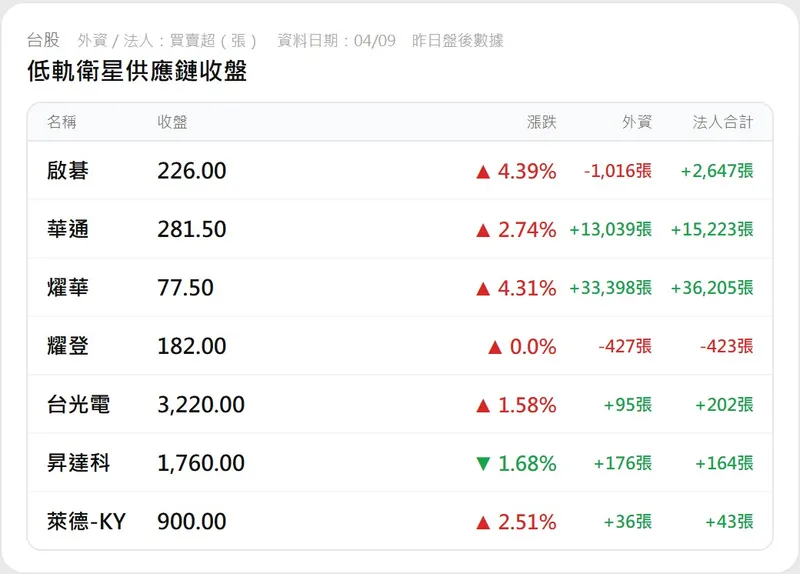The width and height of the screenshot is (800, 574).
Task: Click 昇達科's closing price 1,760.00
Action: [x=201, y=463]
